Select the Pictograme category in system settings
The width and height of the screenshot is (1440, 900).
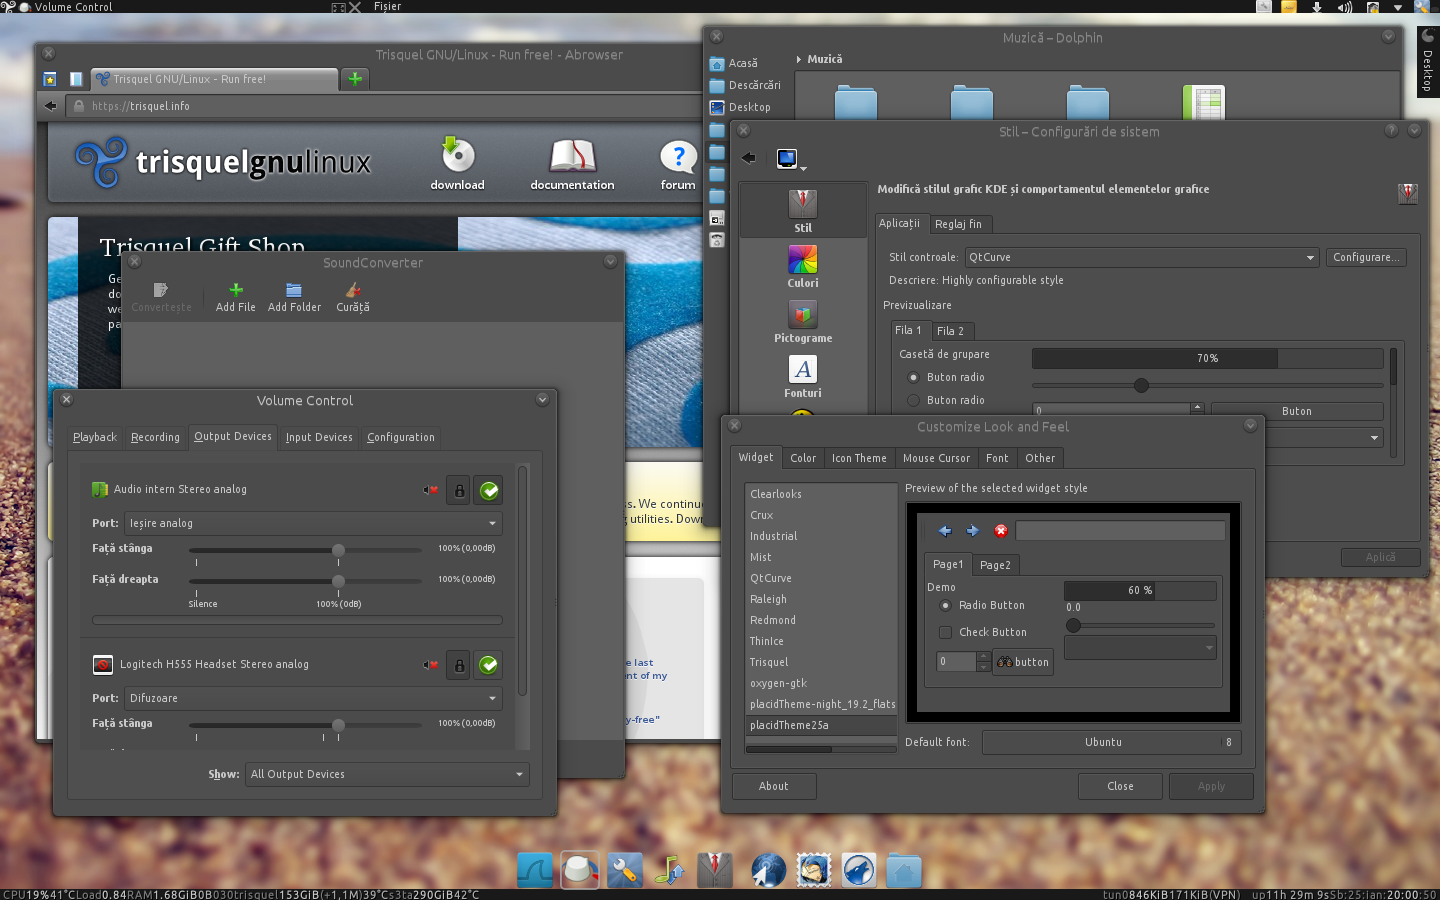coord(803,322)
